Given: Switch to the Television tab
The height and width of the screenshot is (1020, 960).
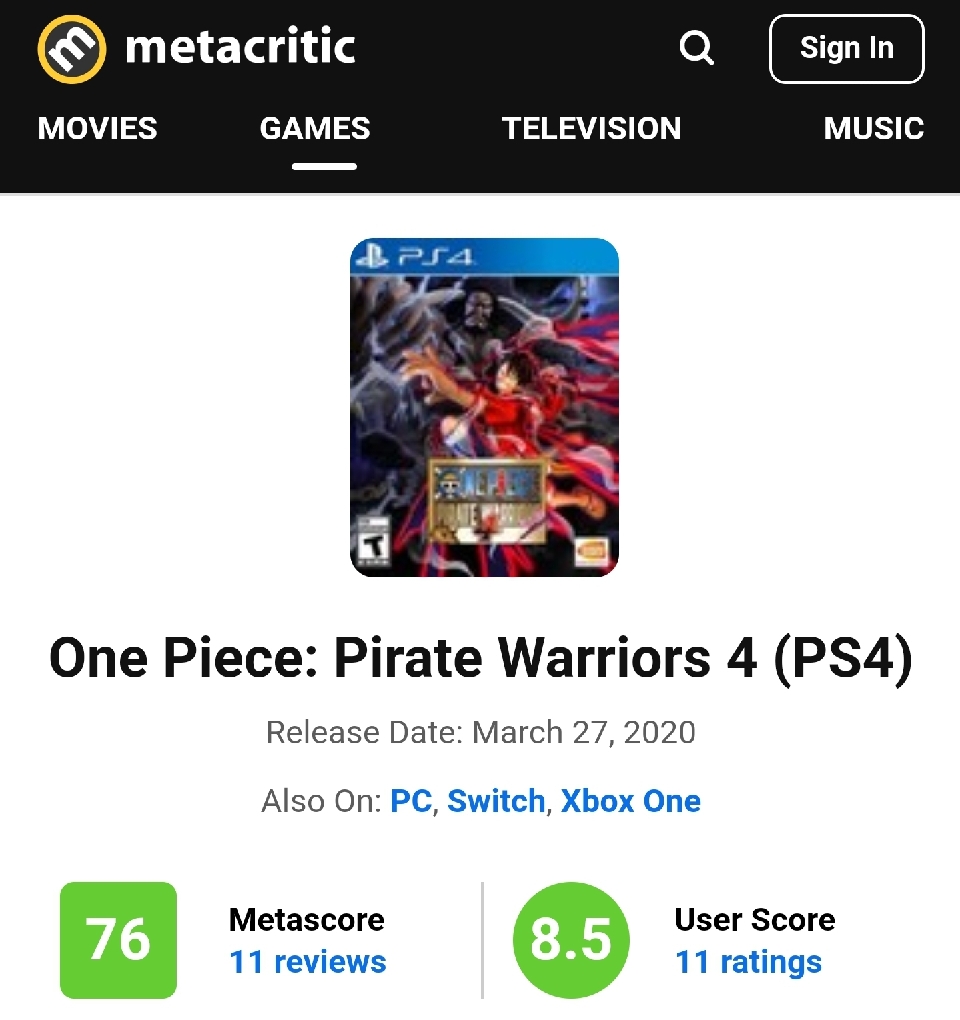Looking at the screenshot, I should [x=591, y=128].
